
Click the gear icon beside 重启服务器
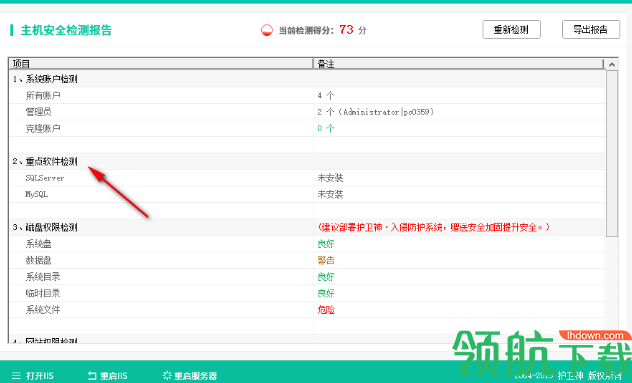point(167,376)
